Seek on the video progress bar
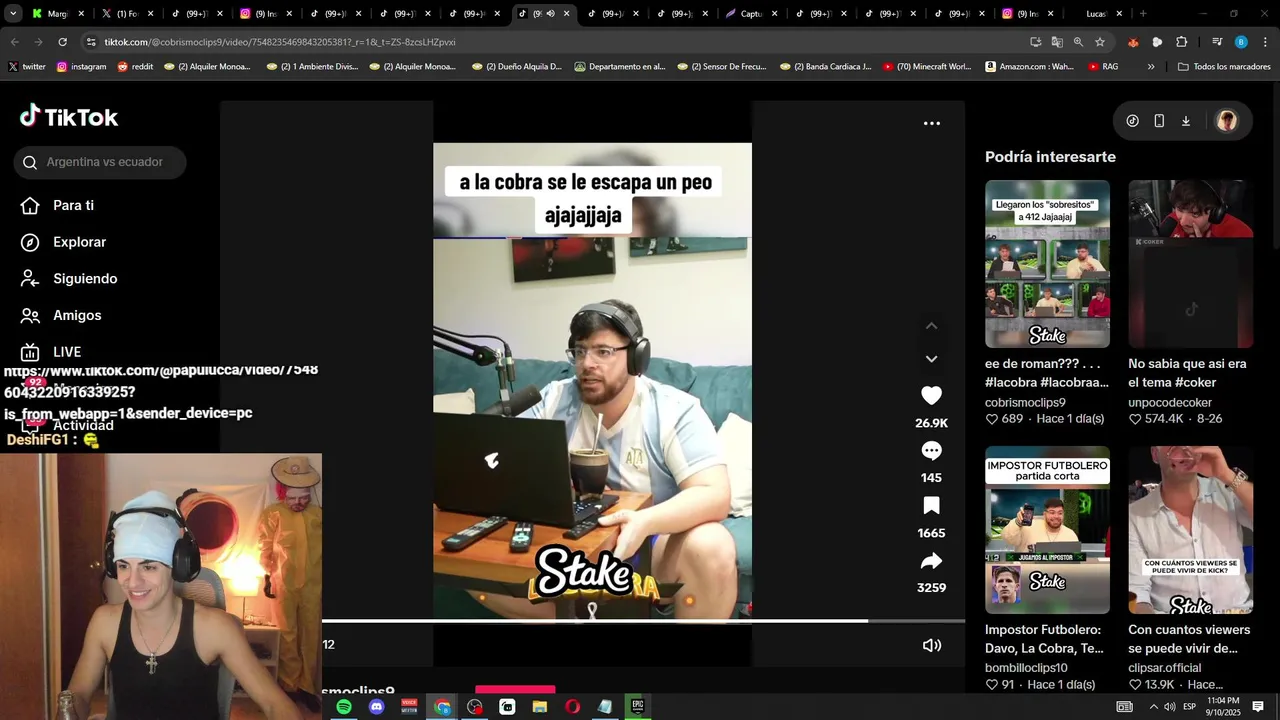 [x=643, y=621]
